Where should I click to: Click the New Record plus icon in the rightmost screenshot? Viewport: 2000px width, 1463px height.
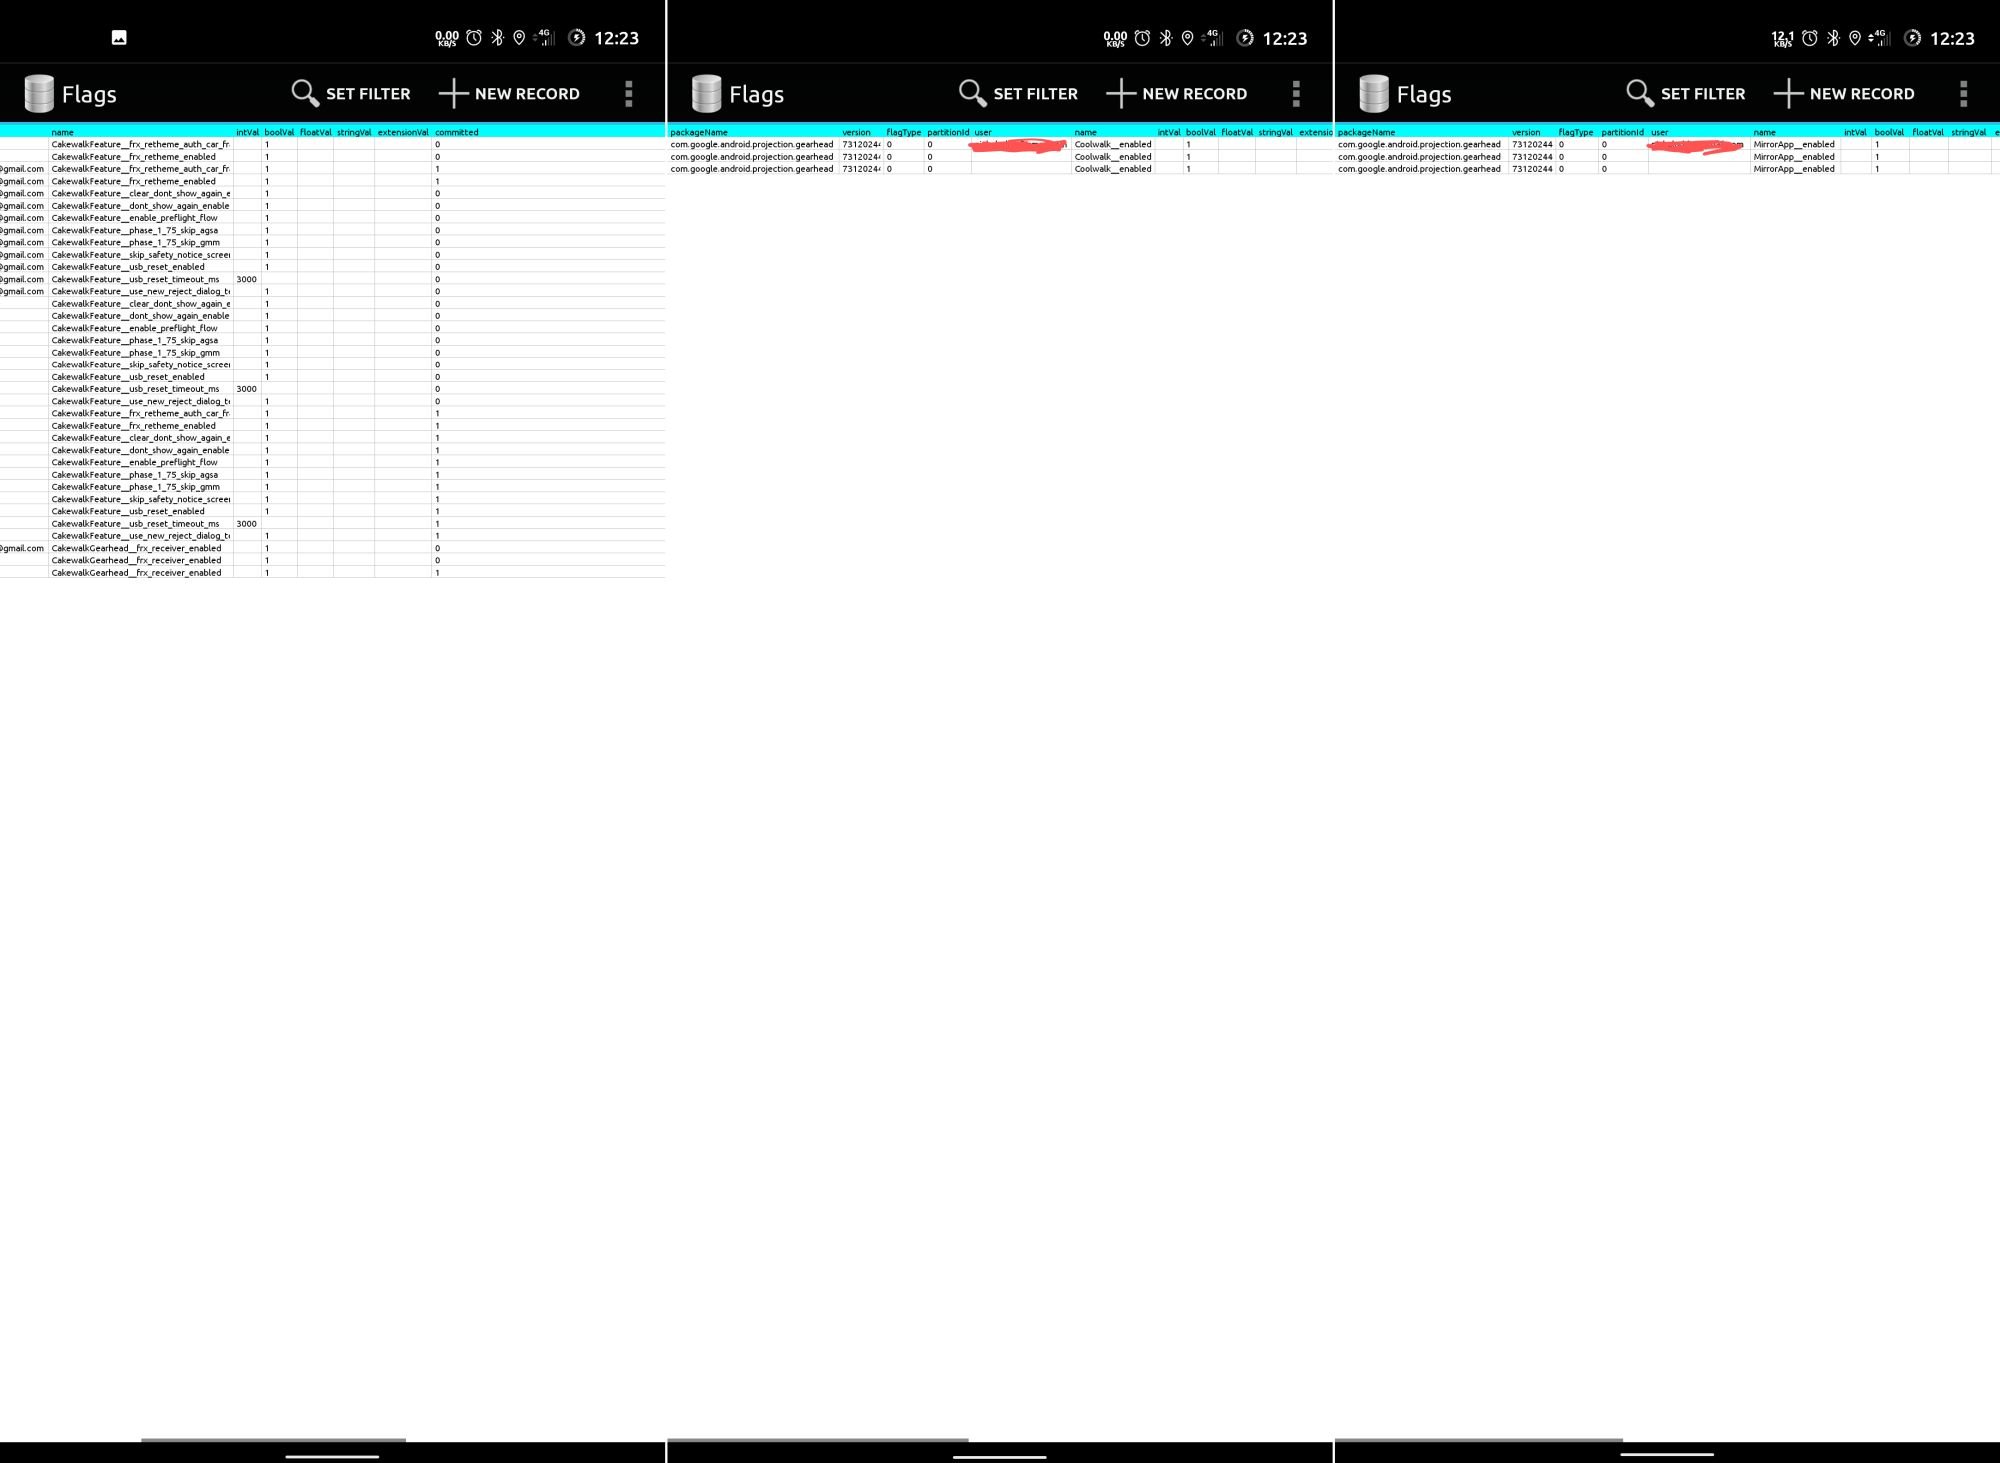point(1788,94)
